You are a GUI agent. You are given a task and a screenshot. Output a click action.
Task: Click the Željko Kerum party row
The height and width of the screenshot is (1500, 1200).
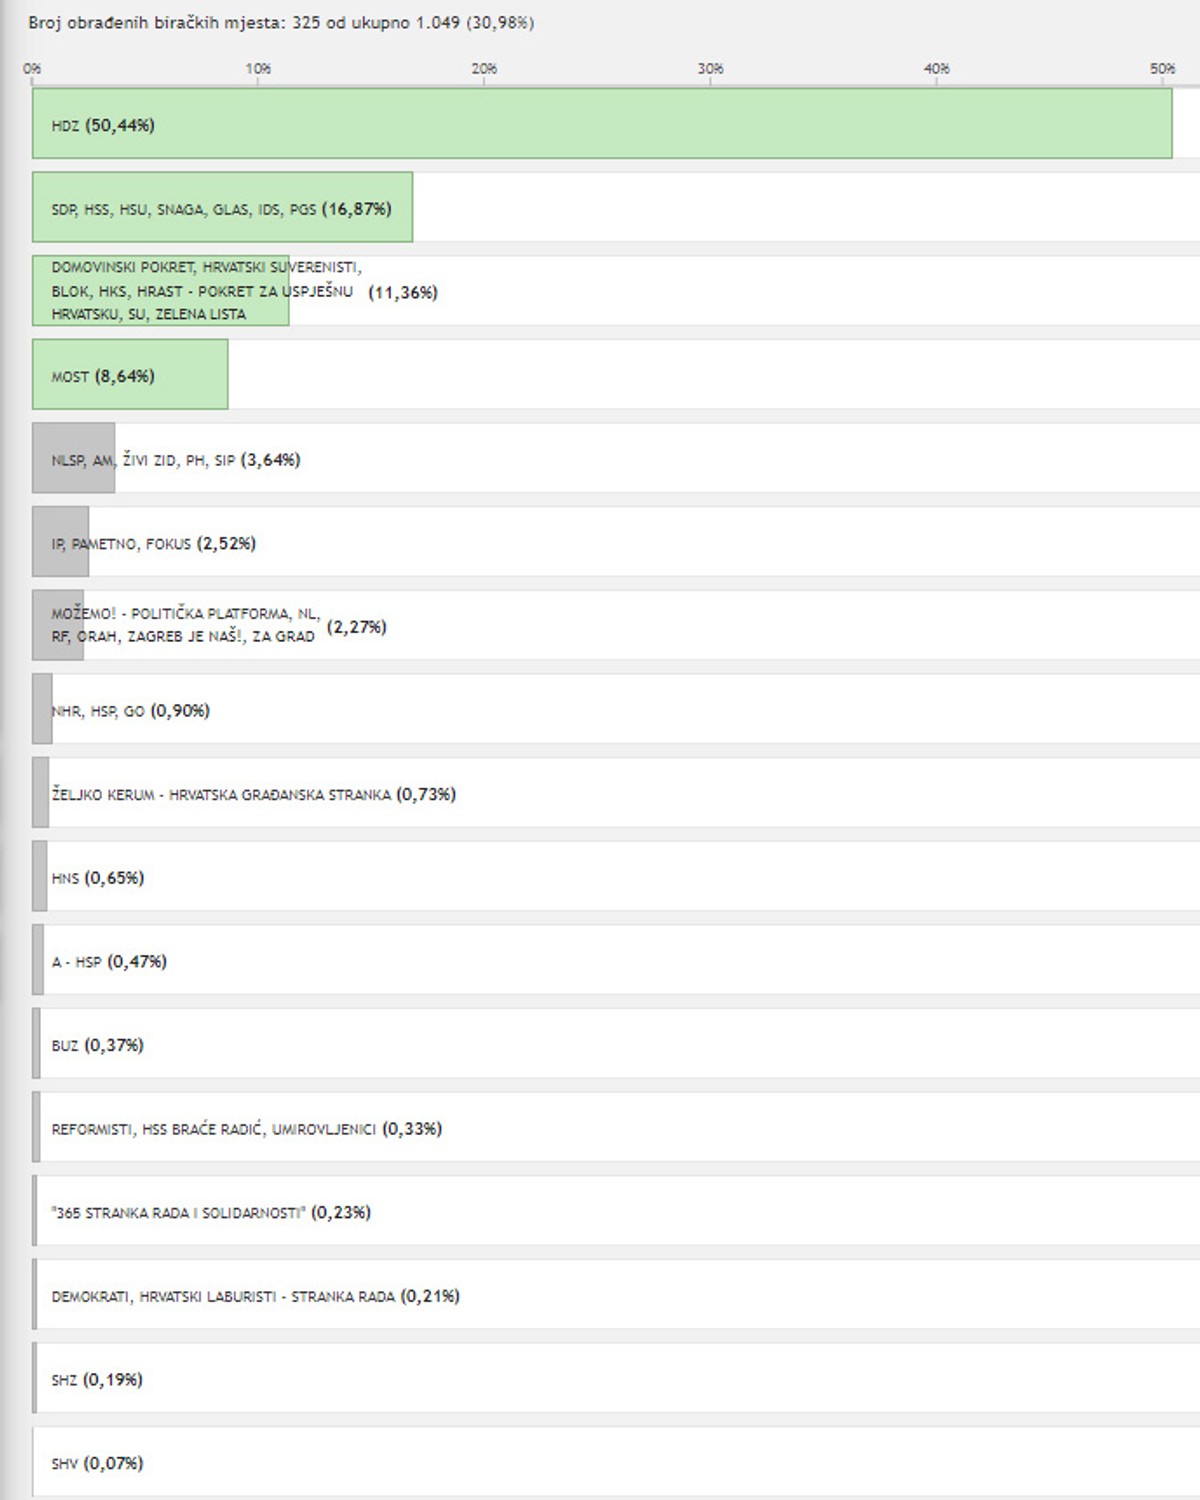click(616, 793)
